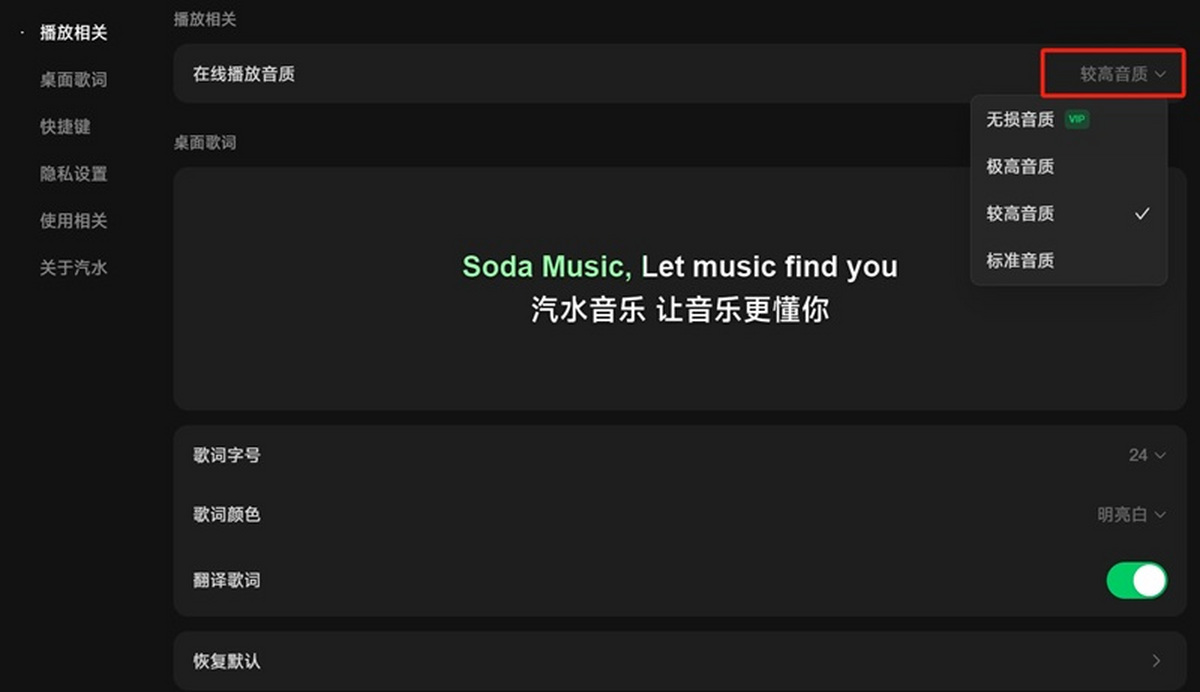Click the dropdown arrow next to 明亮白
The width and height of the screenshot is (1200, 692).
[1158, 514]
